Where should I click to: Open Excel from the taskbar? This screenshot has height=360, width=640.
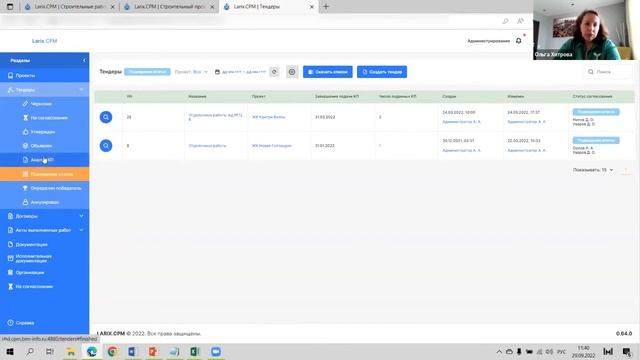point(195,351)
